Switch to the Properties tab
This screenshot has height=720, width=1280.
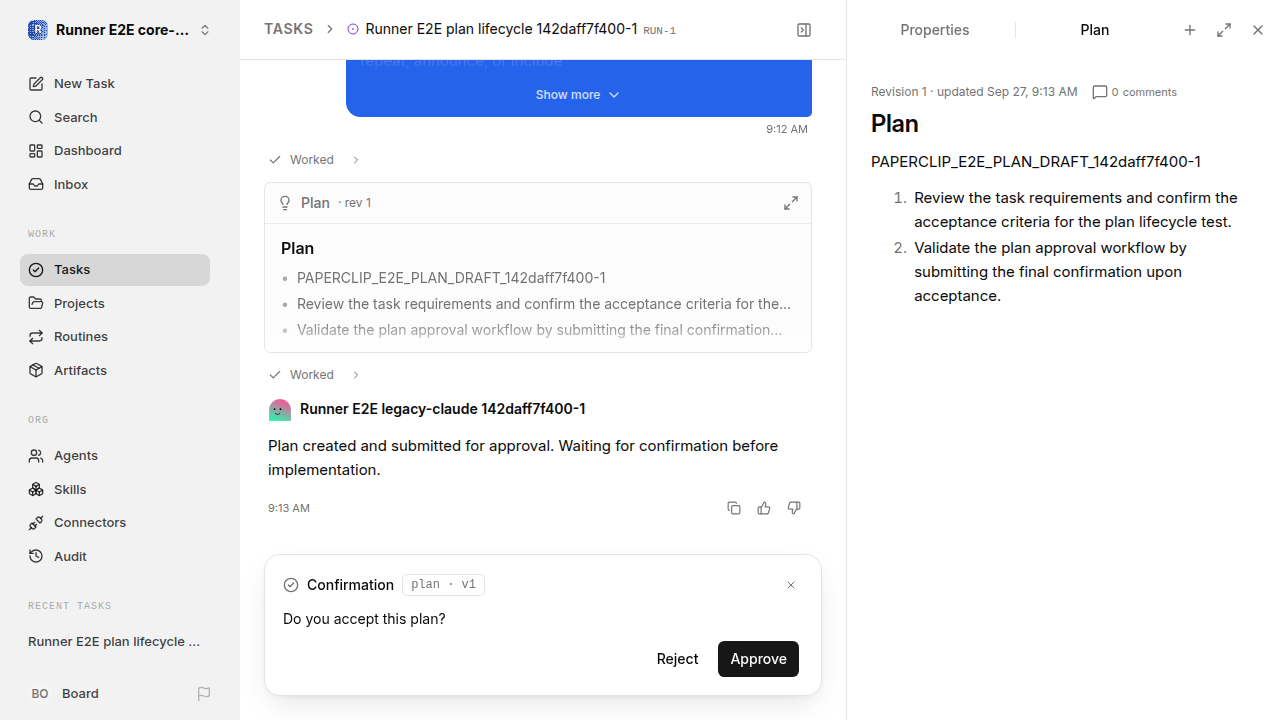click(x=934, y=30)
